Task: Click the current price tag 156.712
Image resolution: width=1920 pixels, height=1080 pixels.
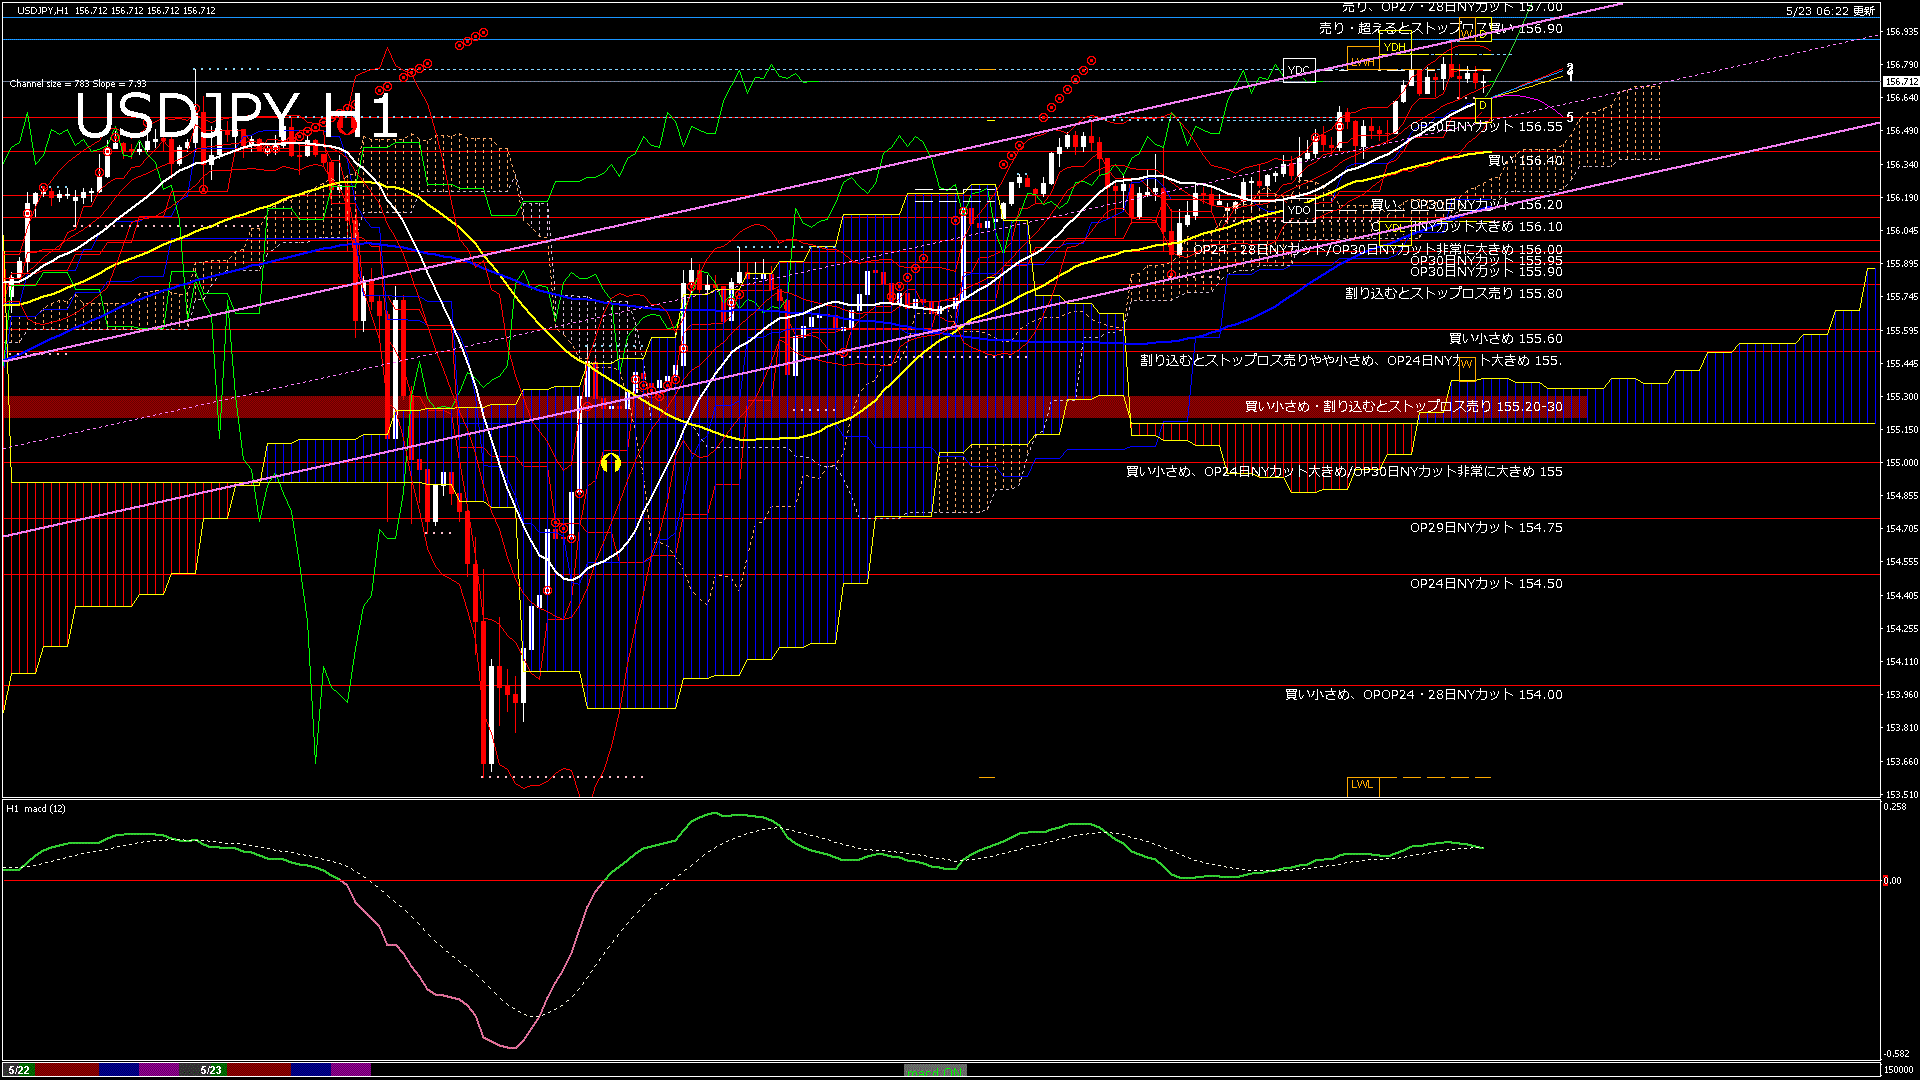Action: coord(1901,82)
